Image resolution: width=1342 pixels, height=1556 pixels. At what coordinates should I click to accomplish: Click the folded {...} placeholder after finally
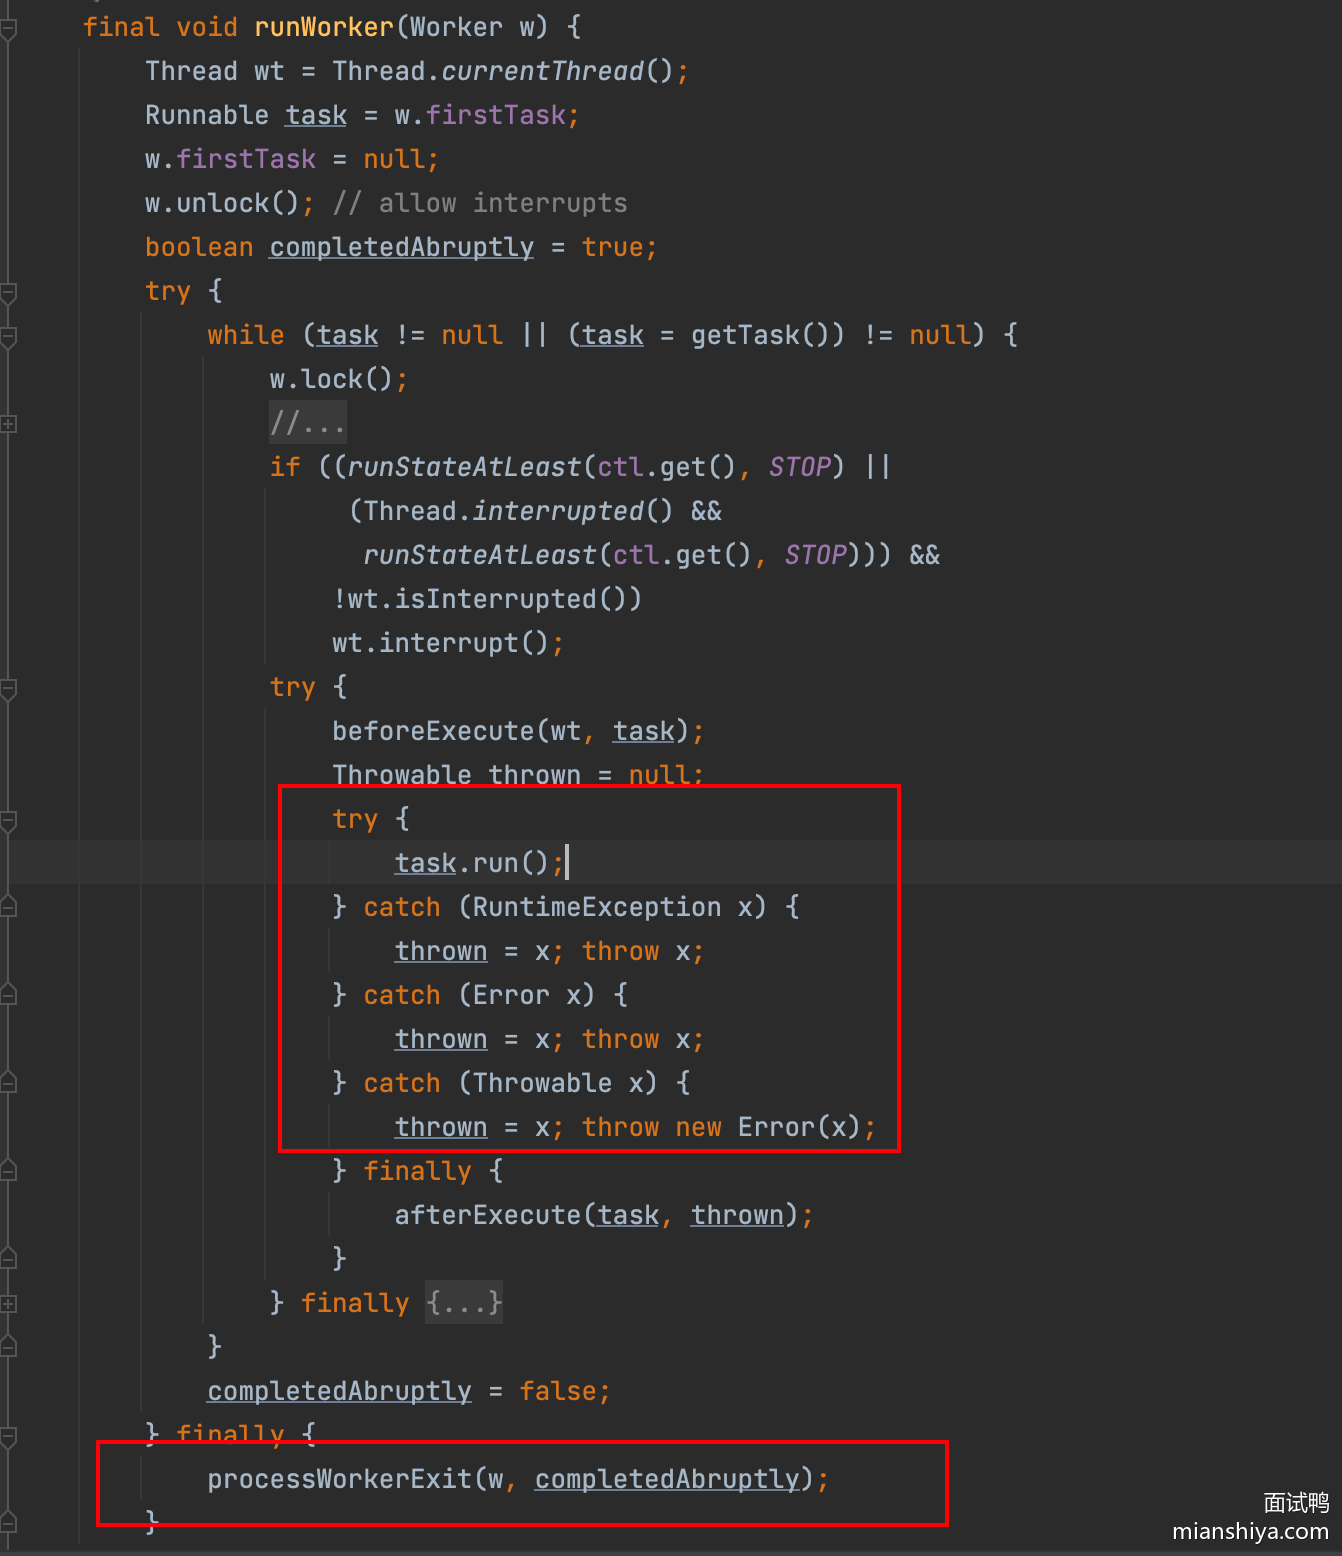464,1303
